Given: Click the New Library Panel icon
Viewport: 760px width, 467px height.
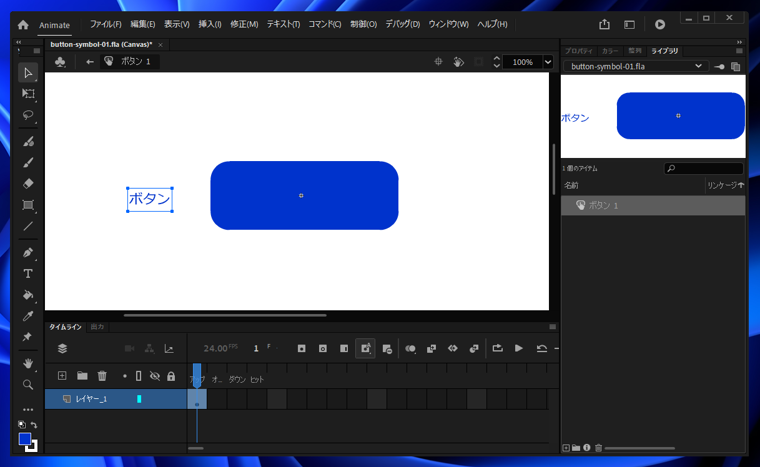Looking at the screenshot, I should [x=736, y=67].
